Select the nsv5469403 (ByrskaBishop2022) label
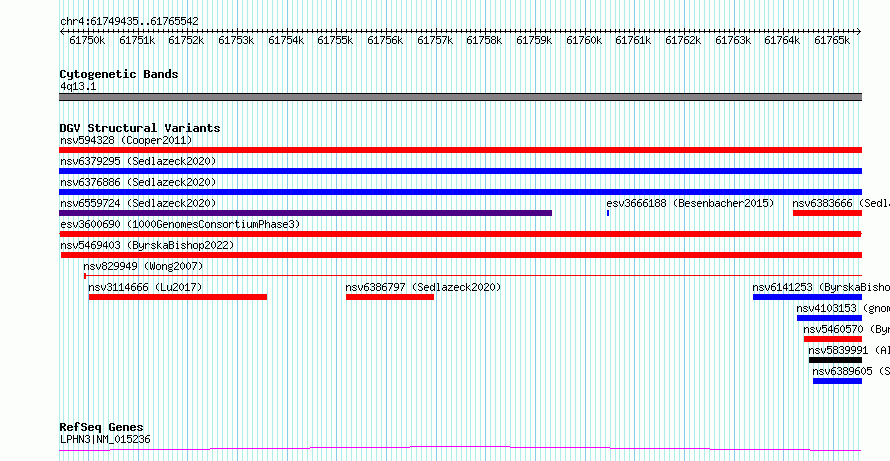The width and height of the screenshot is (890, 461). point(147,245)
